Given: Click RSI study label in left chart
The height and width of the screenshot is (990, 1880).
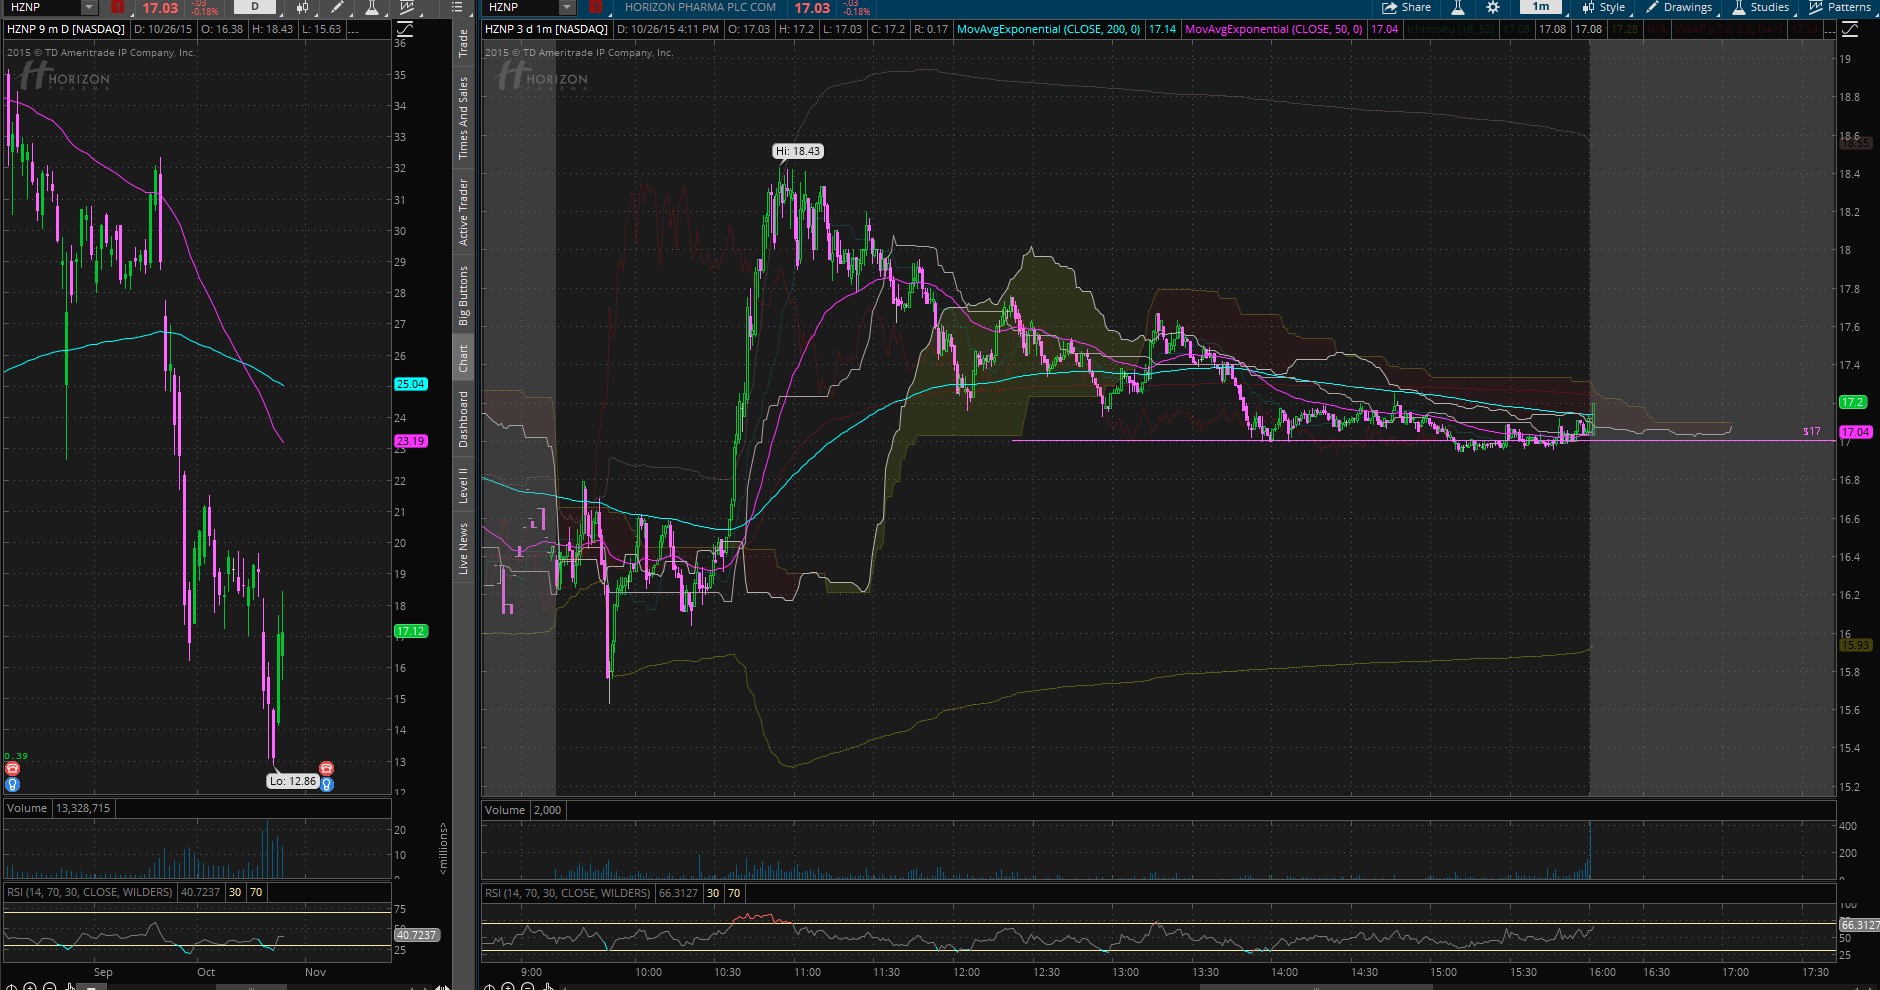Looking at the screenshot, I should click(89, 892).
